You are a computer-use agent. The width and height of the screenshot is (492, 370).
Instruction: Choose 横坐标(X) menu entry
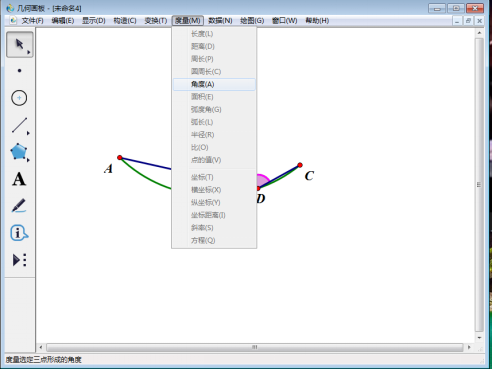(214, 190)
